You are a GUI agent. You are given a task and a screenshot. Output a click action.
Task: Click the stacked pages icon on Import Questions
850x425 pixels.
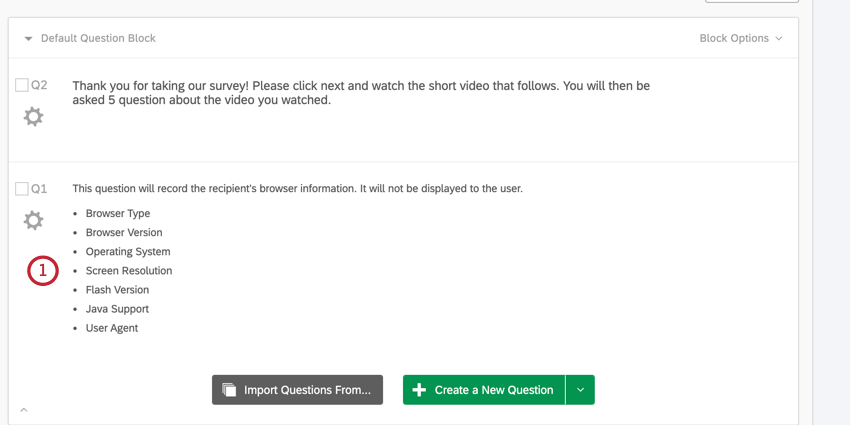point(229,390)
